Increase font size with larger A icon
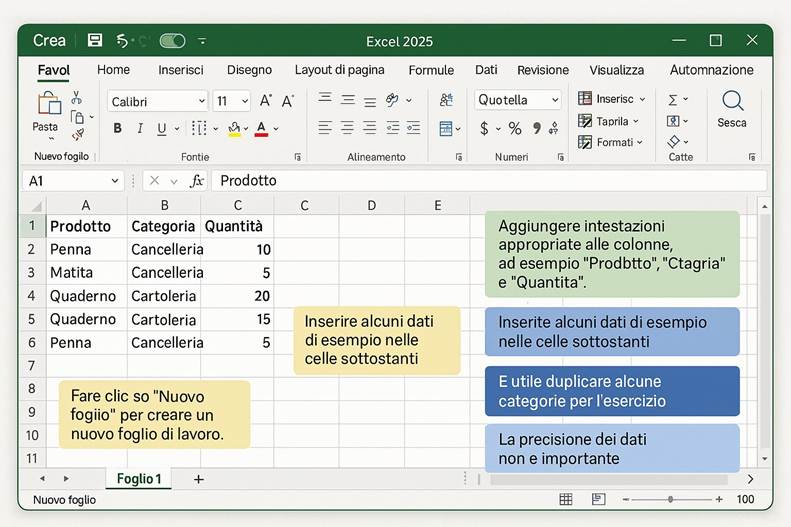 (x=266, y=101)
